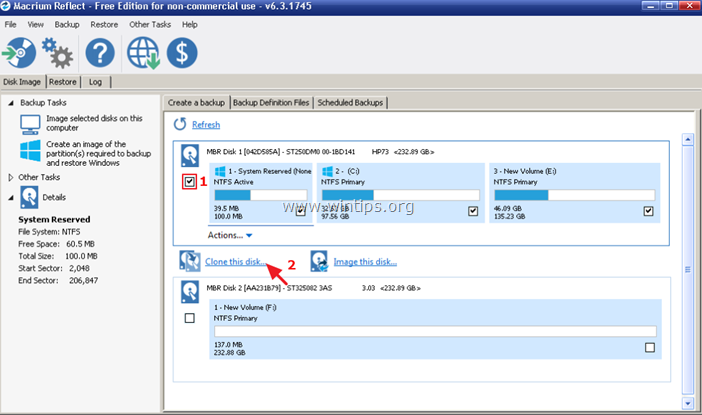
Task: Click the globe check for updates icon
Action: pyautogui.click(x=143, y=53)
